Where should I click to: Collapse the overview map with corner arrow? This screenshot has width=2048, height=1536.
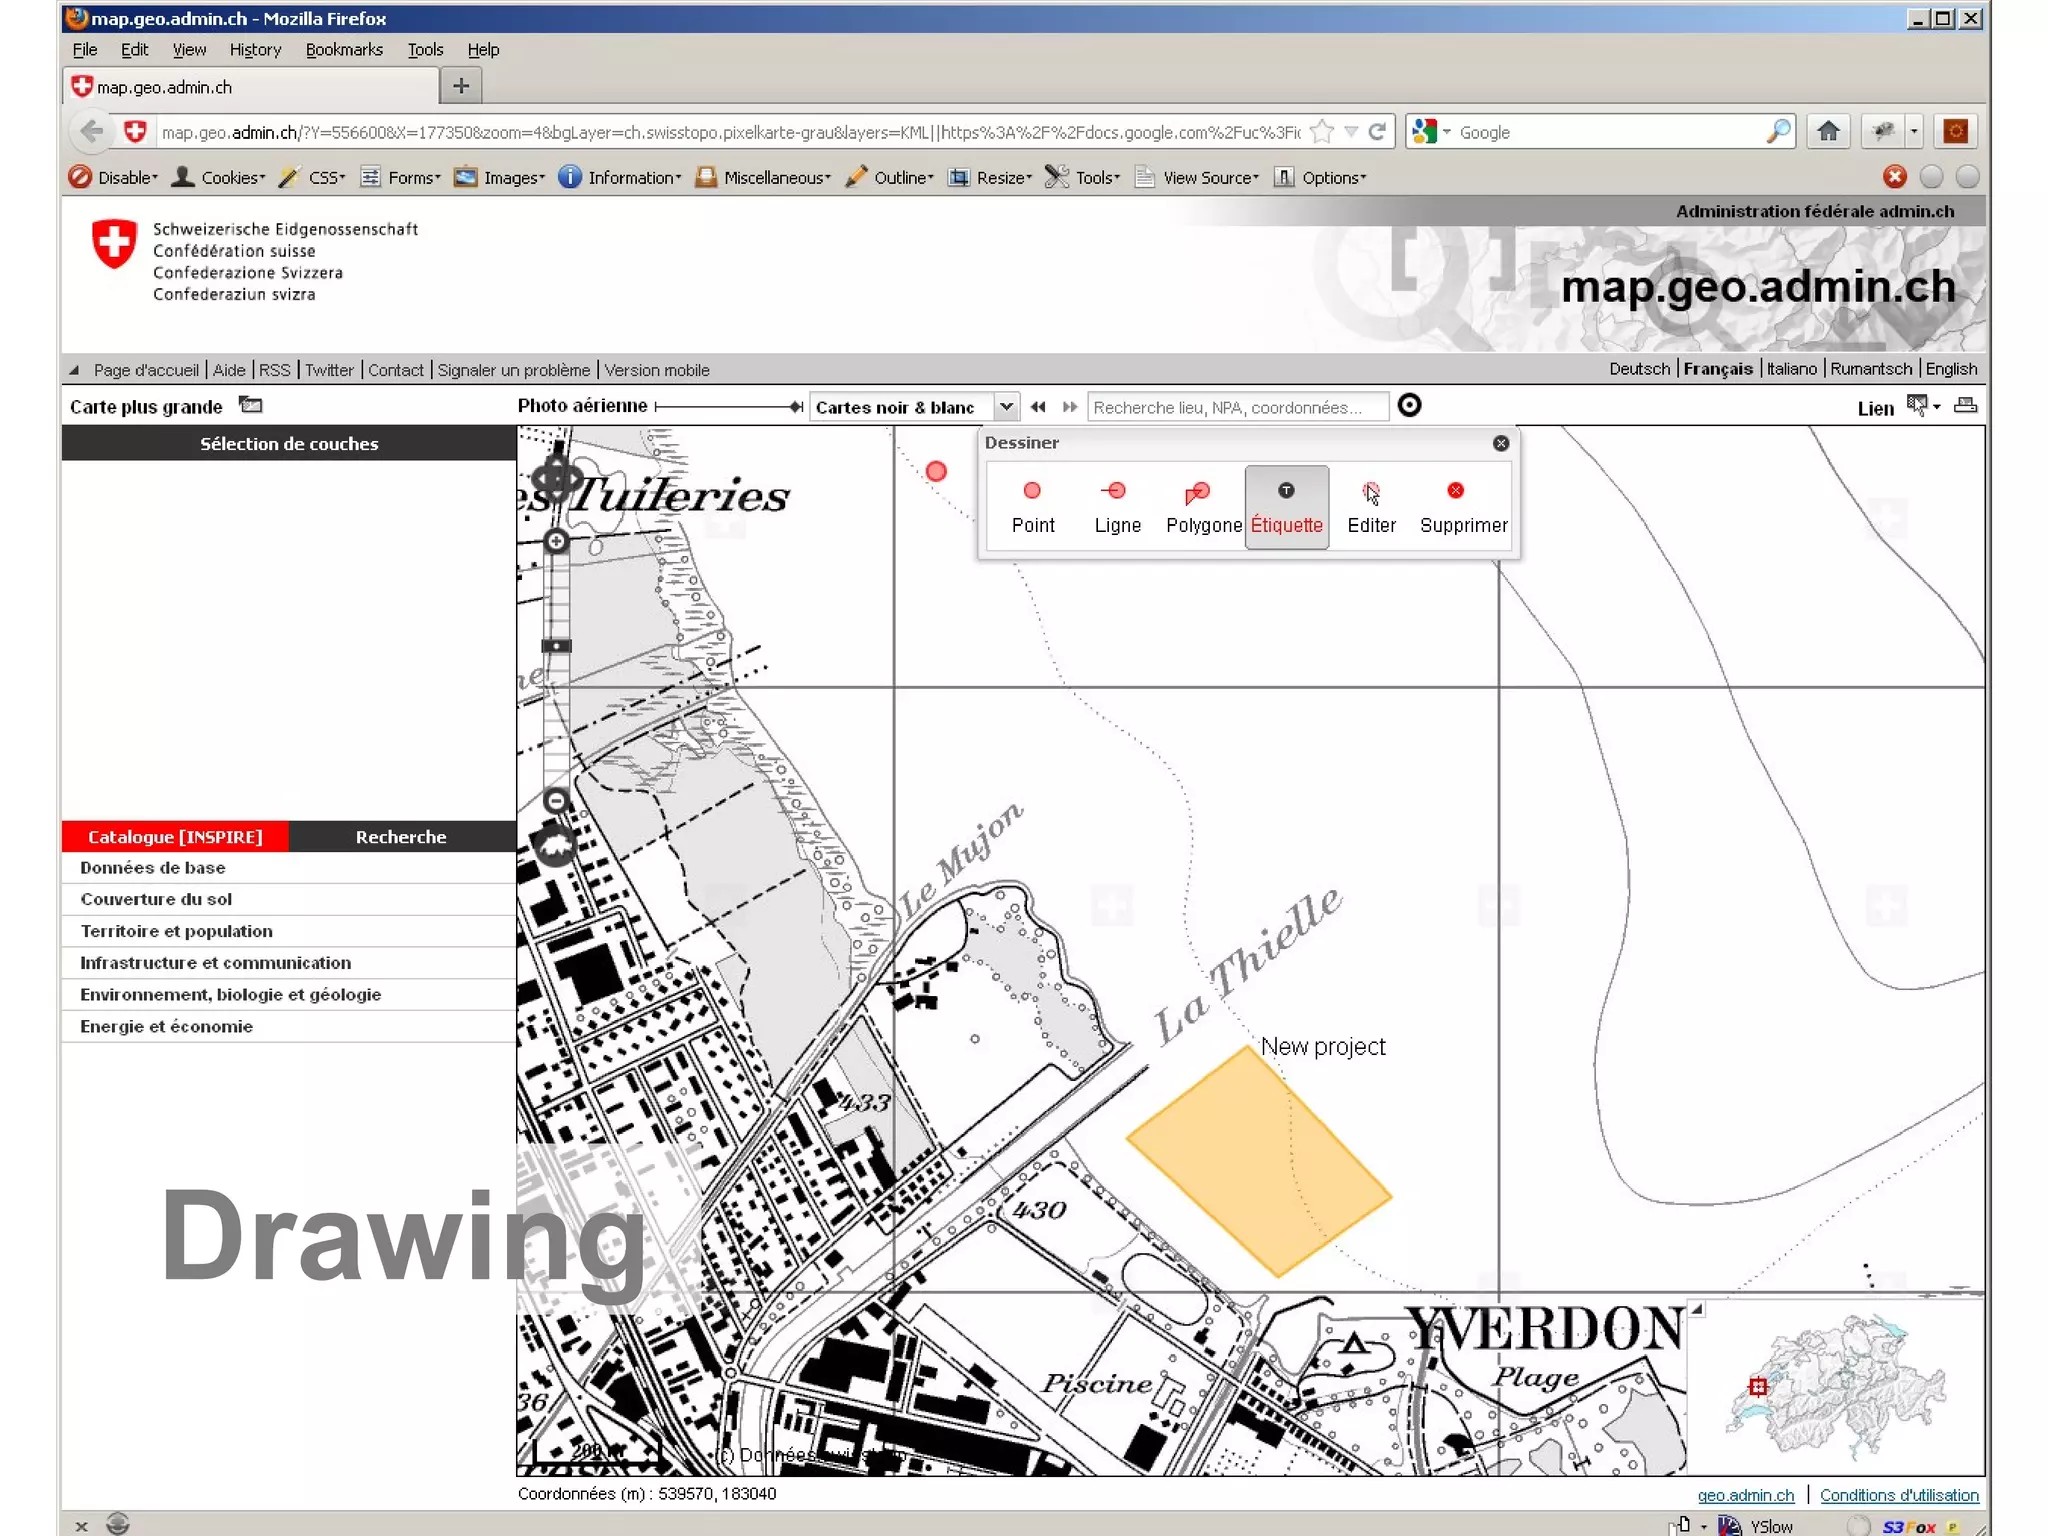(x=1696, y=1309)
